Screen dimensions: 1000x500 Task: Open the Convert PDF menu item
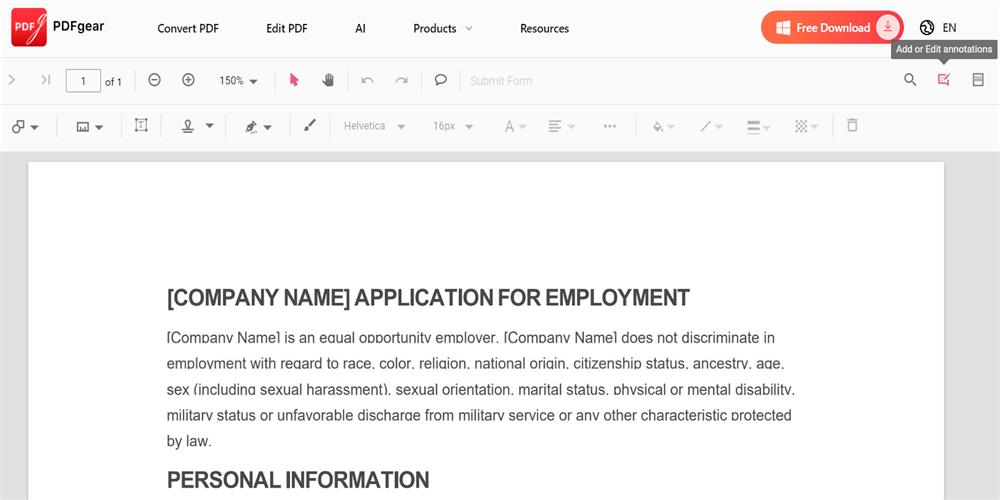188,28
